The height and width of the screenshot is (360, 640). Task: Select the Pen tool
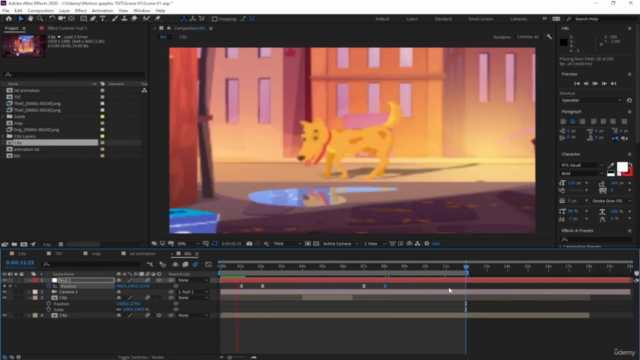click(93, 19)
